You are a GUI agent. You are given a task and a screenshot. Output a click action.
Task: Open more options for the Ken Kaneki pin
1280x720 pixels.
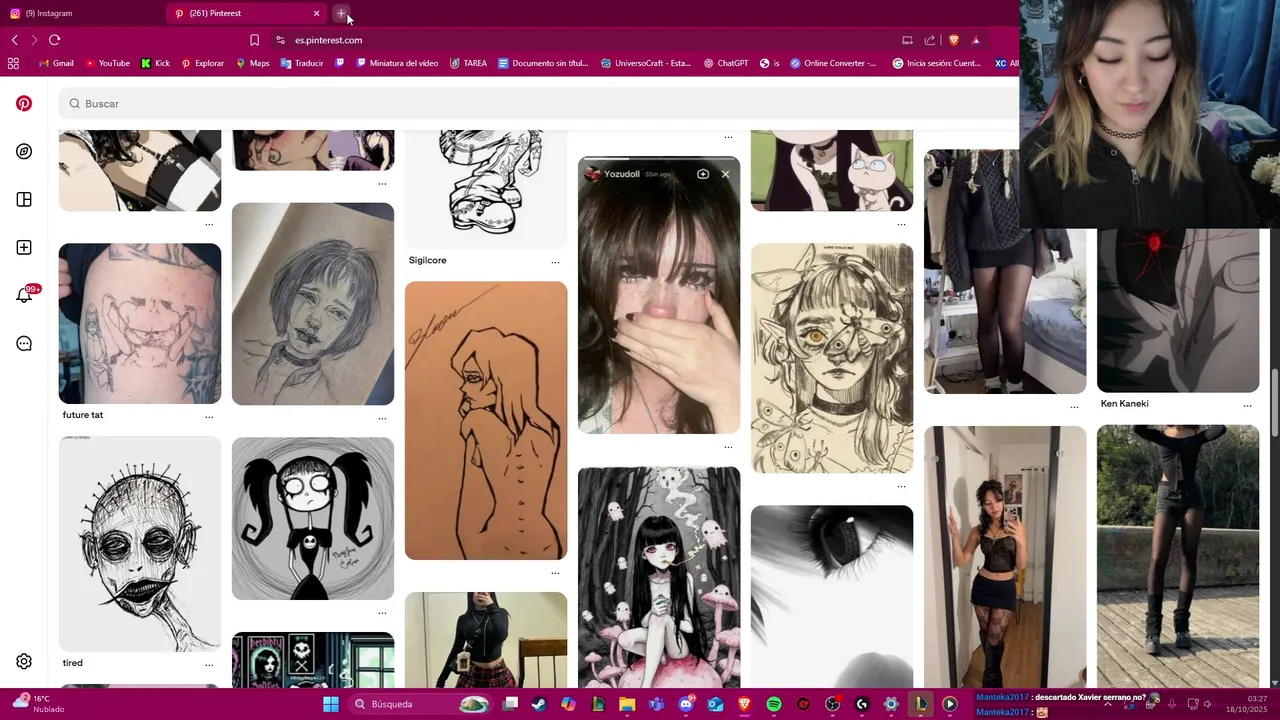click(1247, 405)
